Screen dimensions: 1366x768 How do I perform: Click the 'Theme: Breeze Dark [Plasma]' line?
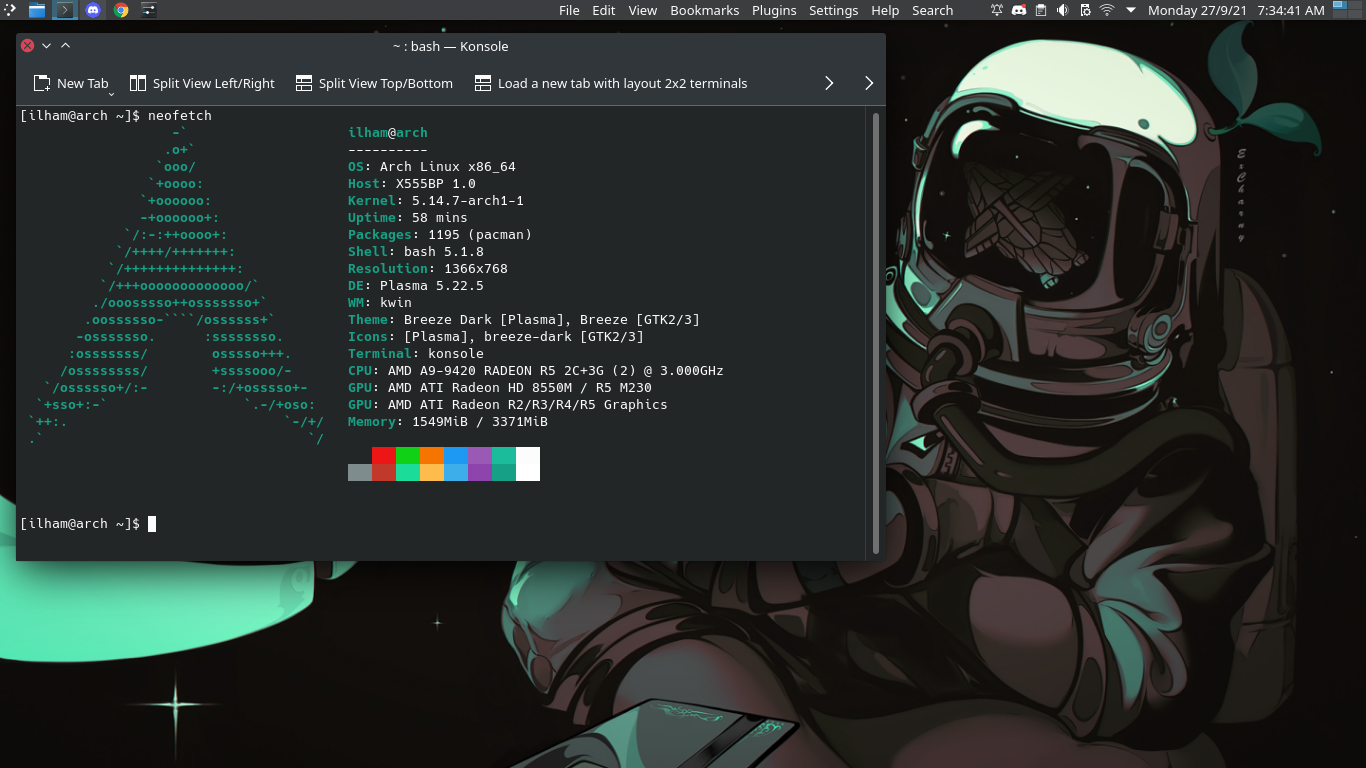[524, 320]
